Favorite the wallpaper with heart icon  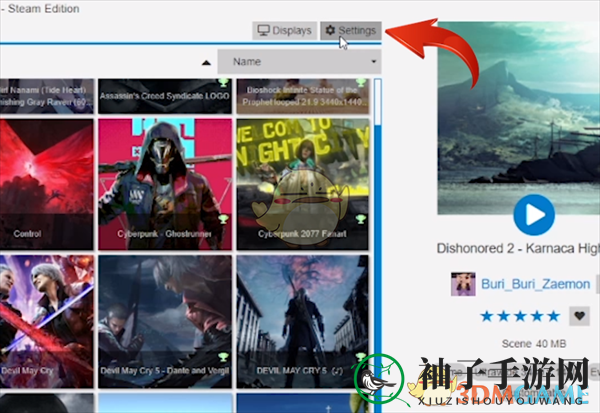pos(579,316)
